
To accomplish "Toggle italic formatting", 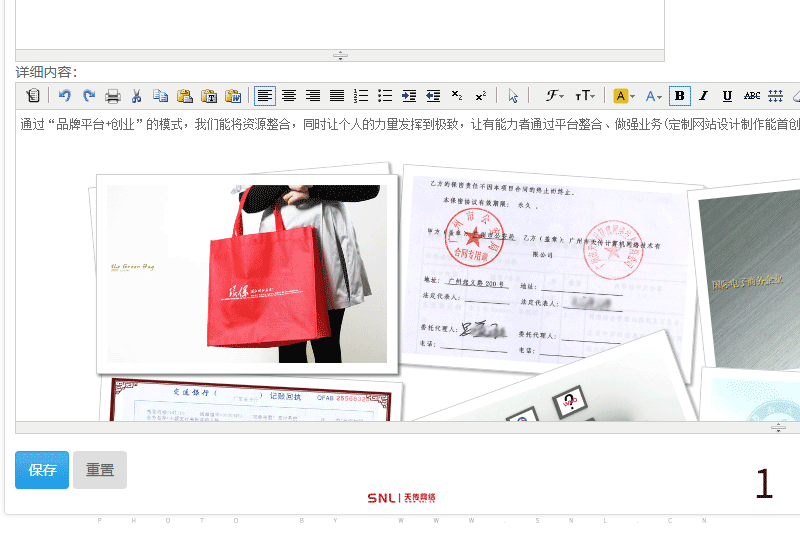I will pyautogui.click(x=703, y=96).
